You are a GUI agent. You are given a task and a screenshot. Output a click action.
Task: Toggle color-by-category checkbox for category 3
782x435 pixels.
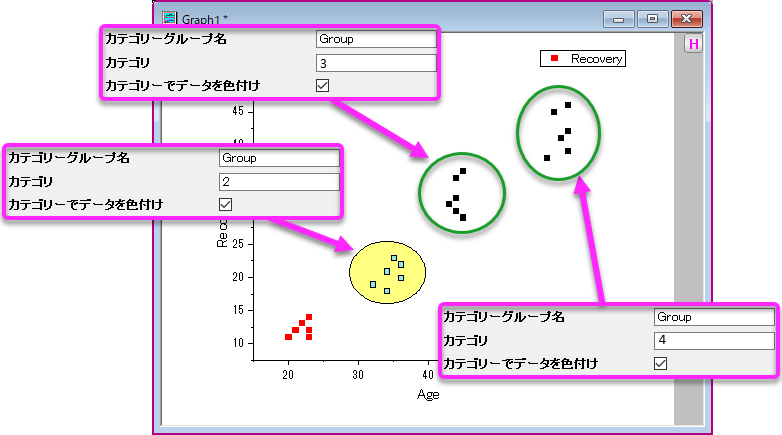click(322, 85)
